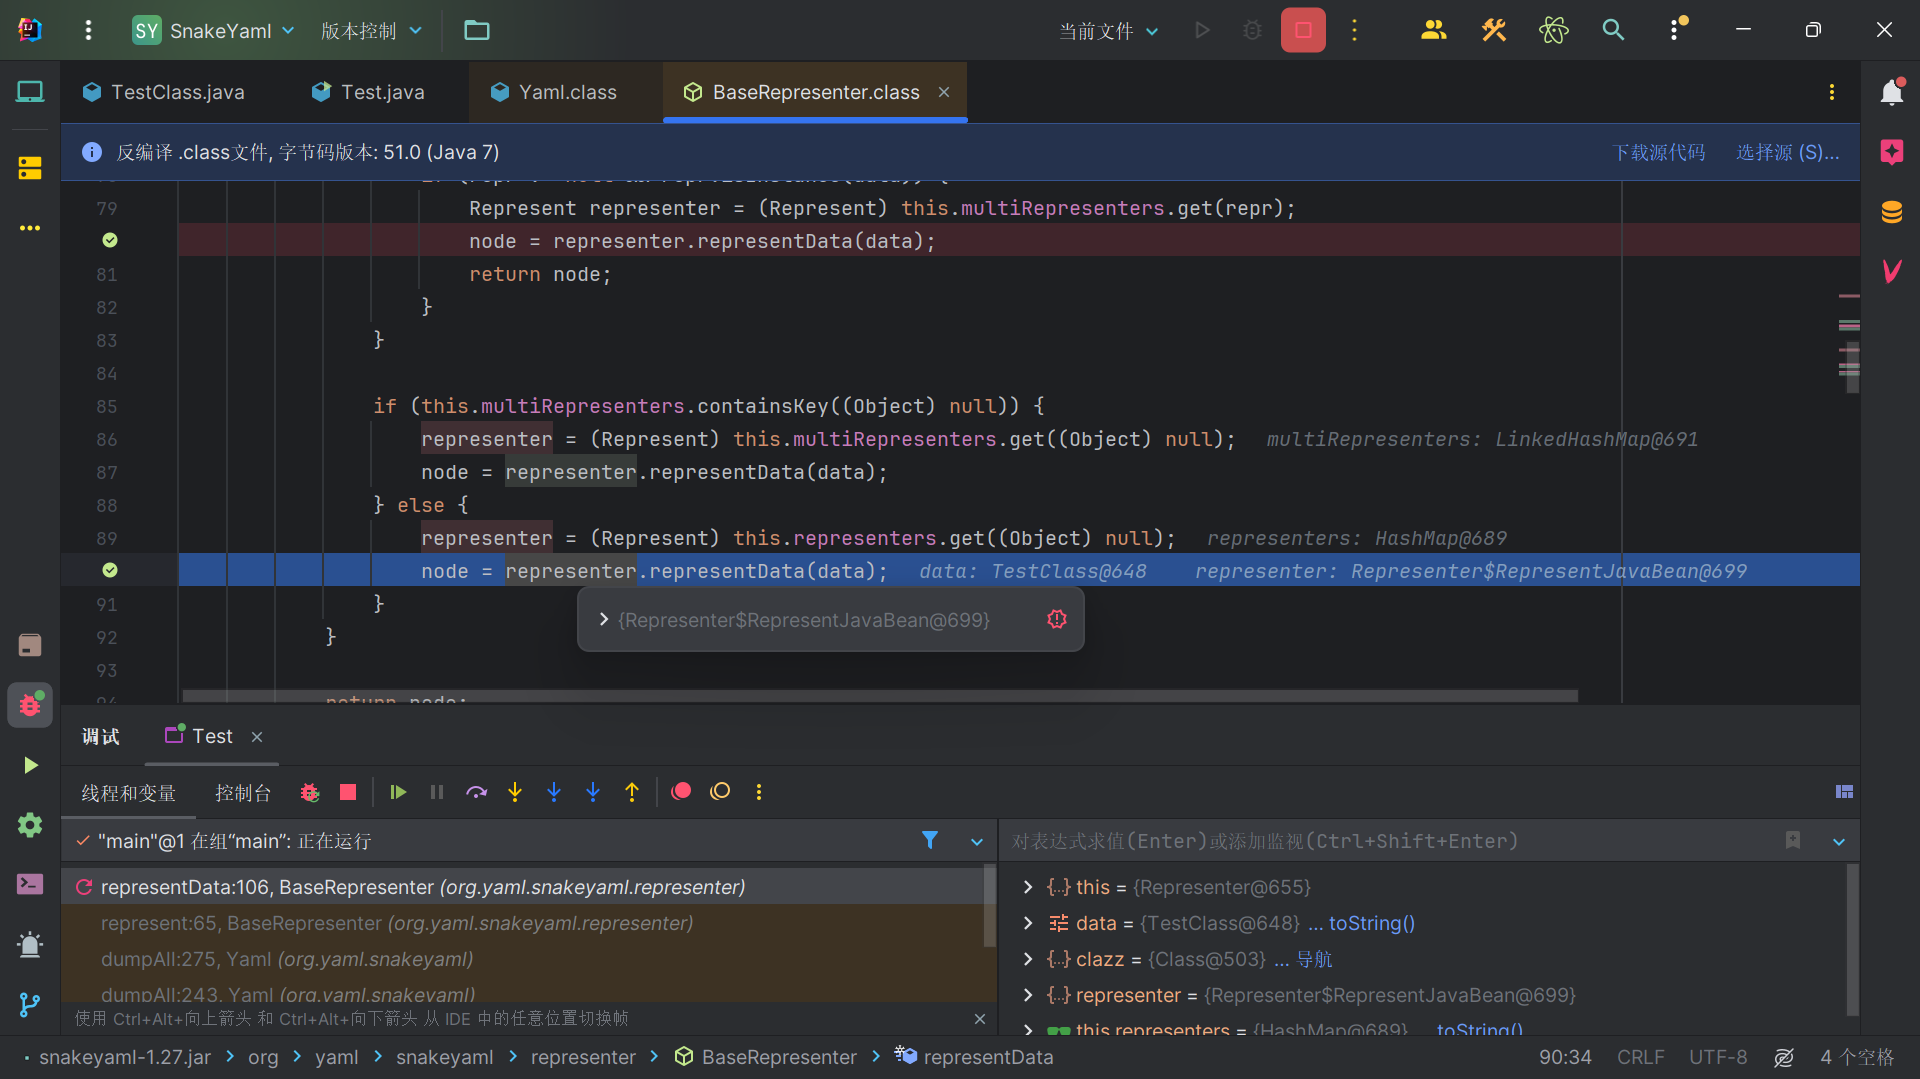Select the 控制台 tab
Viewport: 1920px width, 1079px height.
click(243, 793)
